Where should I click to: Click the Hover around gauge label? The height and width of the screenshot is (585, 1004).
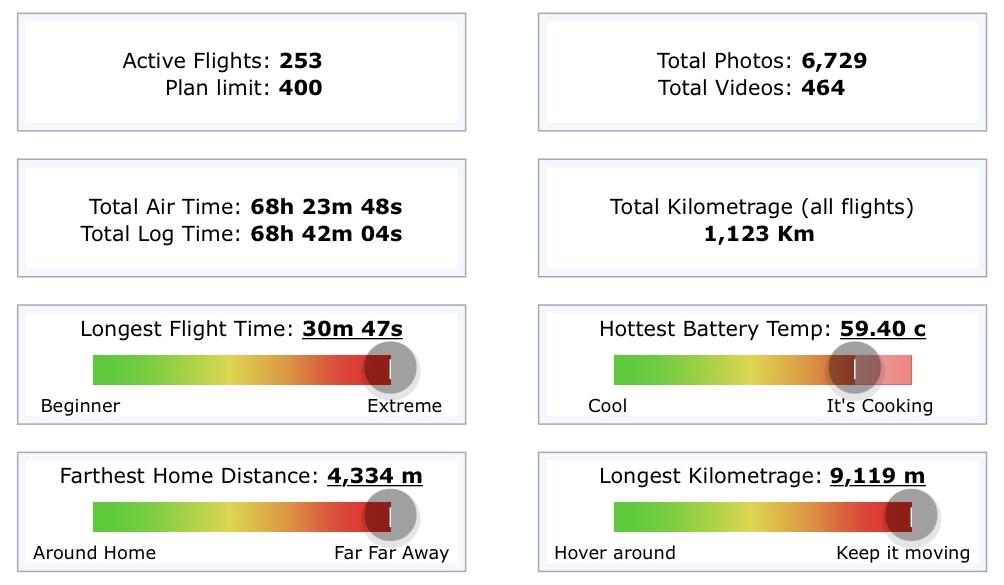[x=615, y=553]
